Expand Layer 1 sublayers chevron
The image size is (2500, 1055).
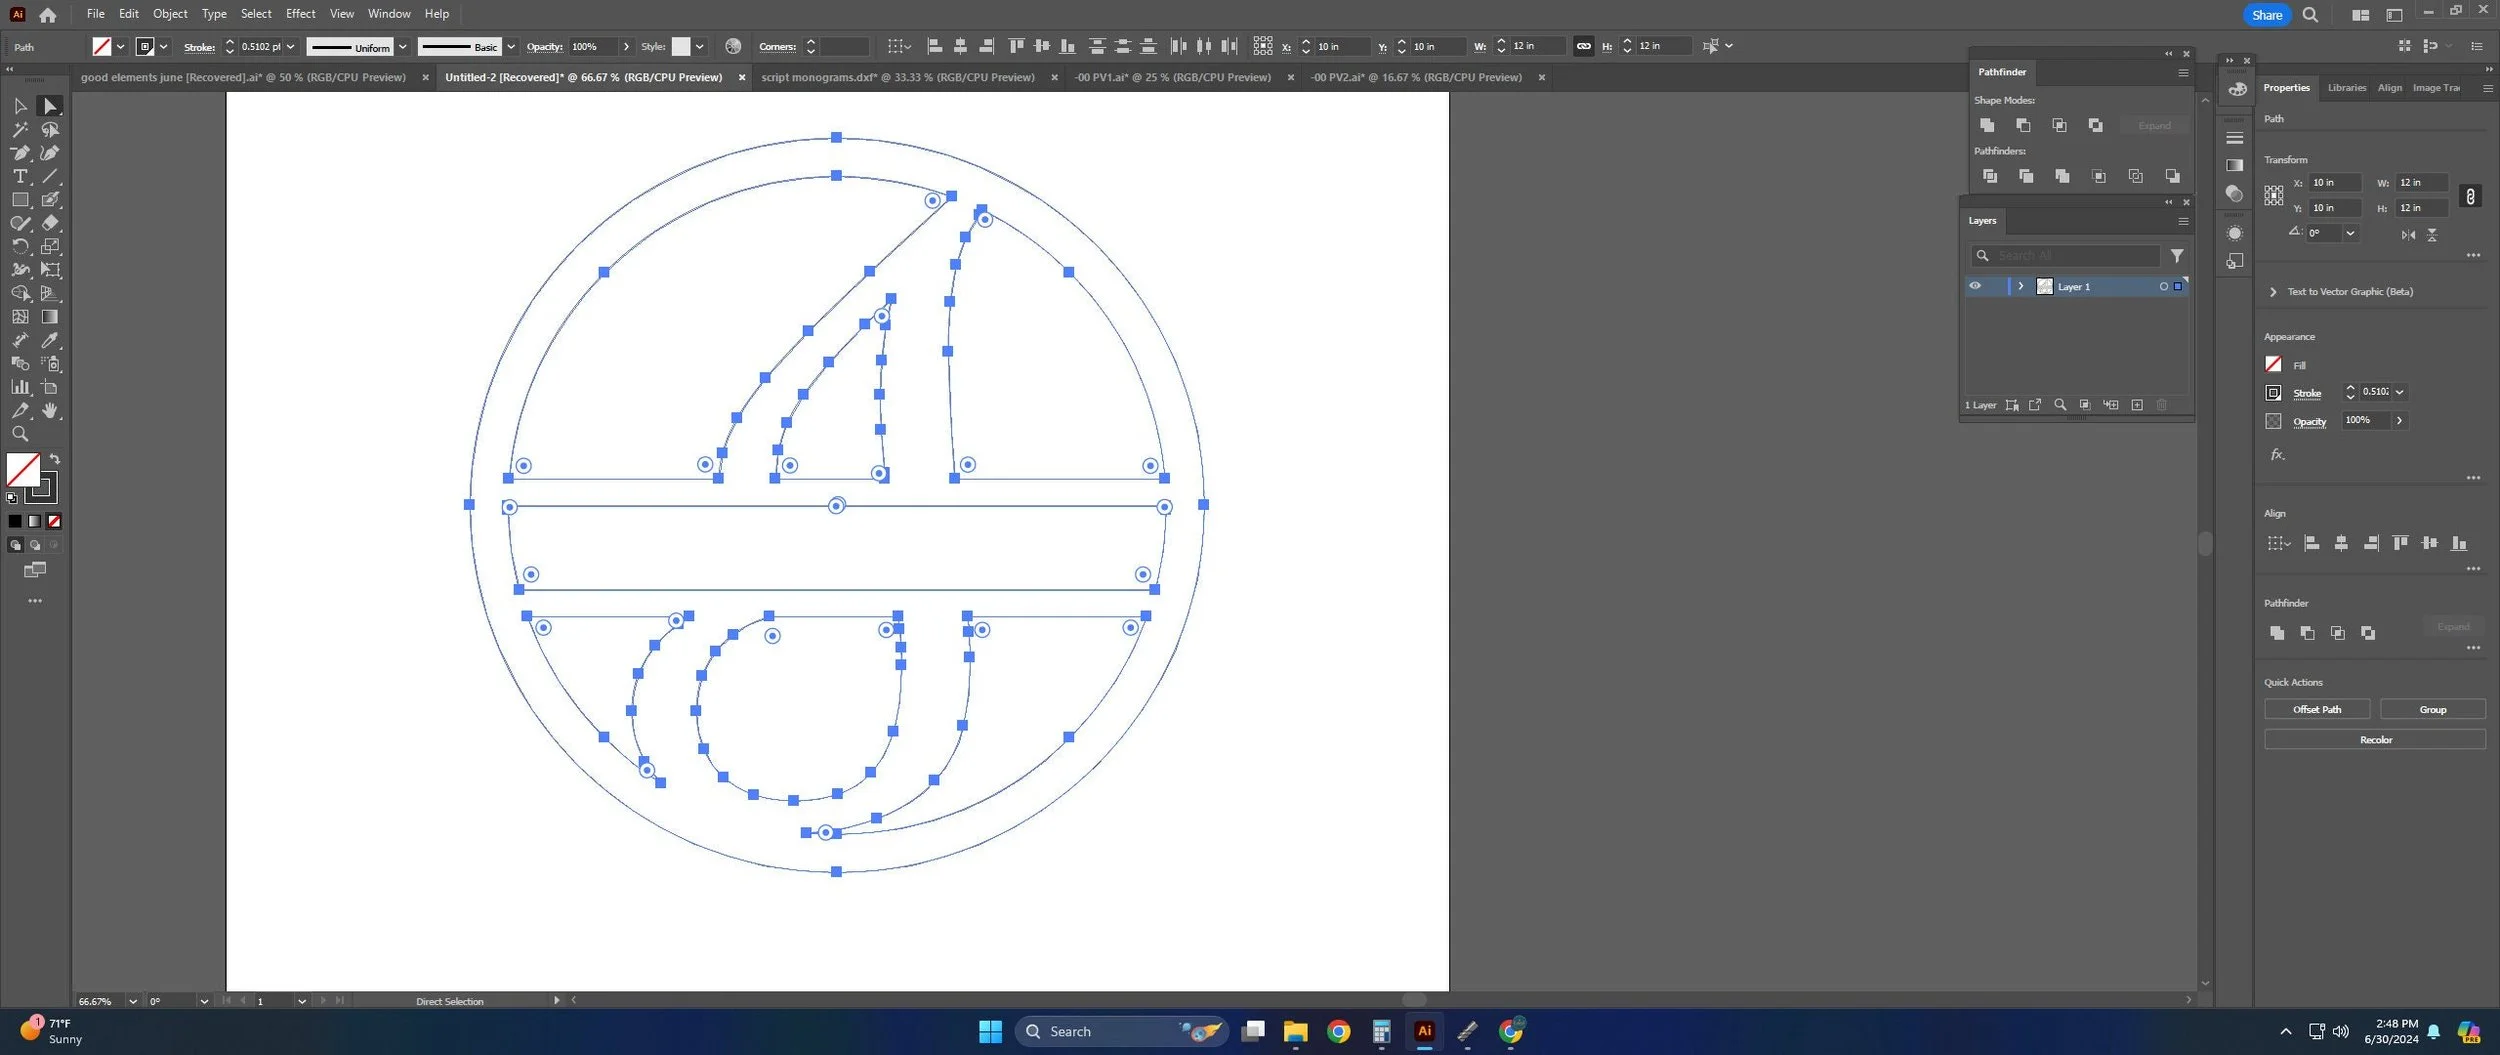point(2020,286)
